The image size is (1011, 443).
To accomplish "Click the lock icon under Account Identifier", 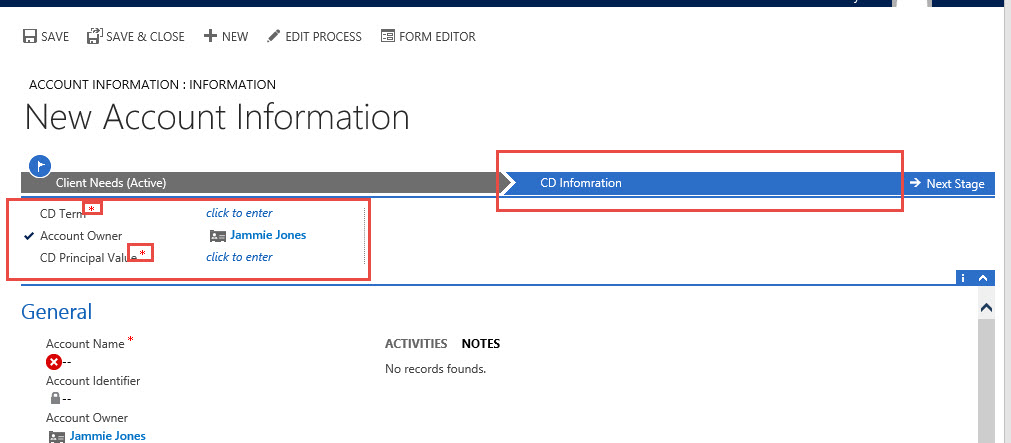I will (55, 398).
